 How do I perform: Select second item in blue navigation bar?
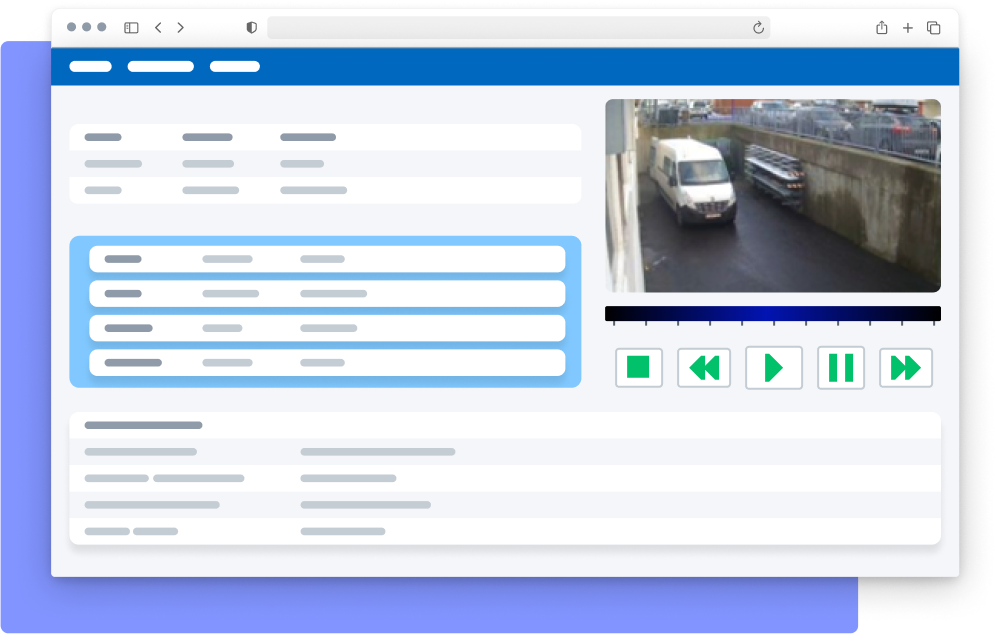click(160, 67)
